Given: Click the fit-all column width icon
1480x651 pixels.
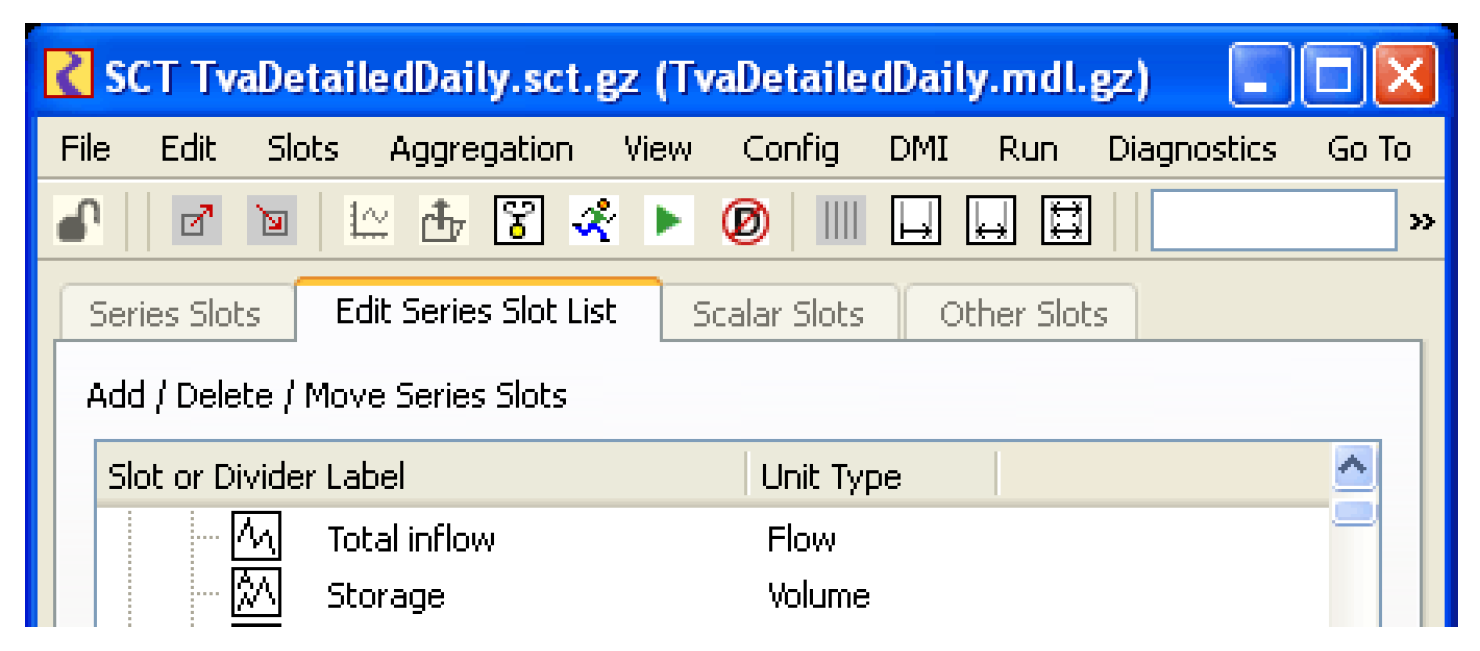Looking at the screenshot, I should [1065, 220].
